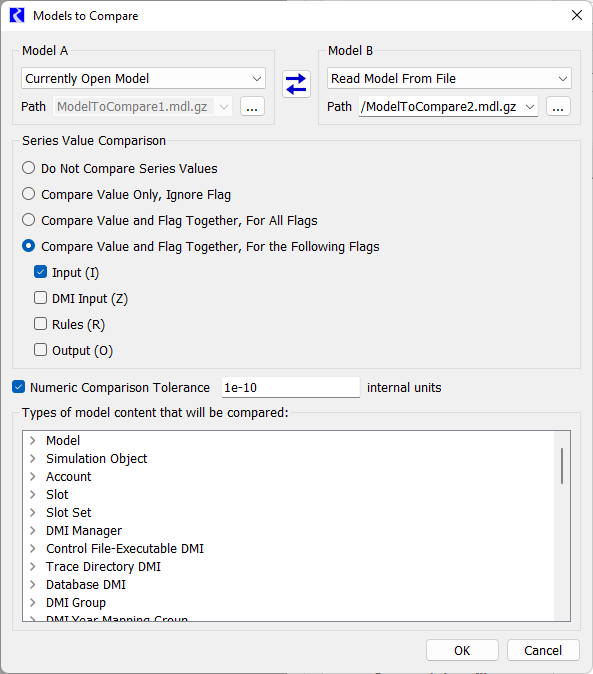593x674 pixels.
Task: Check the Rules (R) flag
Action: click(40, 324)
